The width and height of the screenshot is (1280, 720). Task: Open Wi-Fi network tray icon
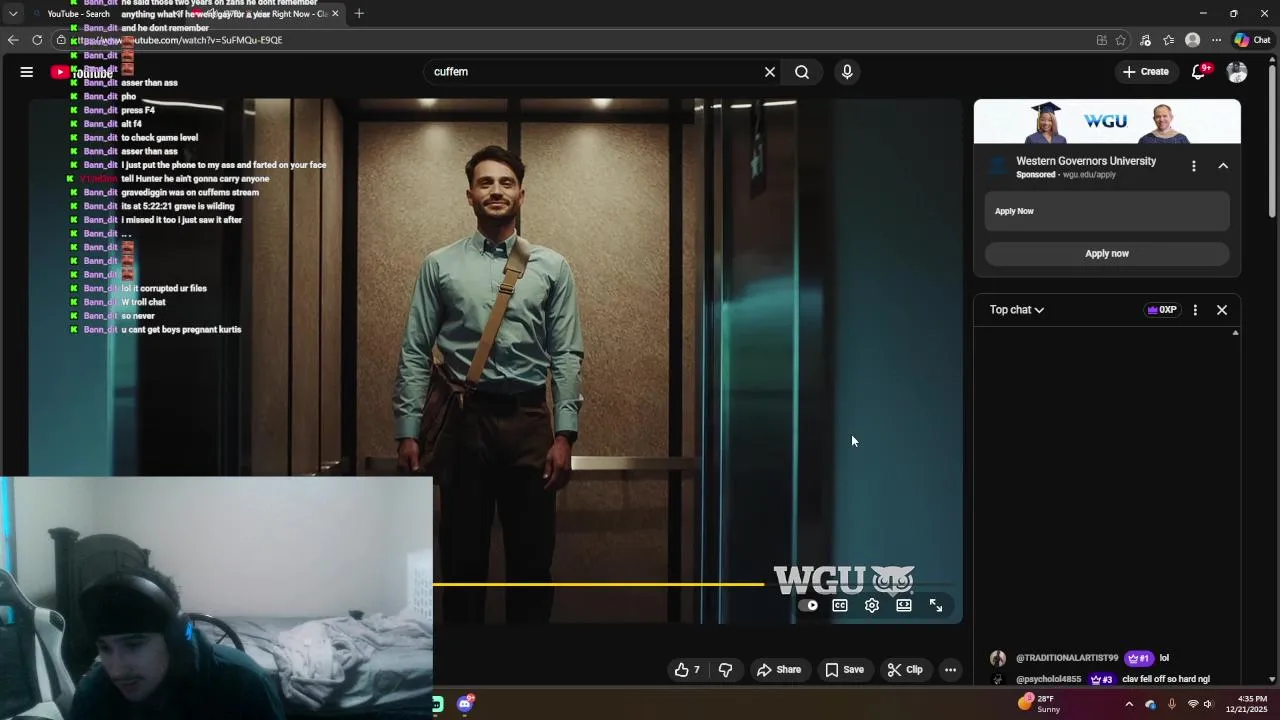1192,704
